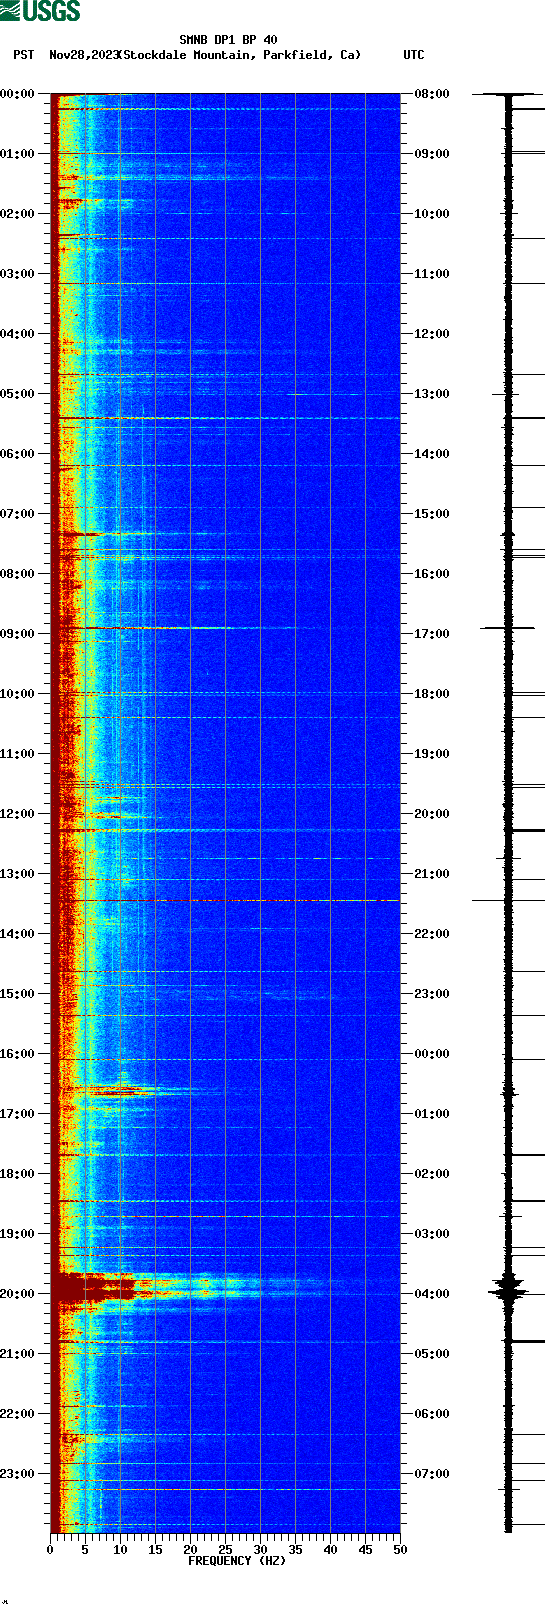Click the 08:00 UTC time label
The width and height of the screenshot is (552, 1613).
[432, 94]
